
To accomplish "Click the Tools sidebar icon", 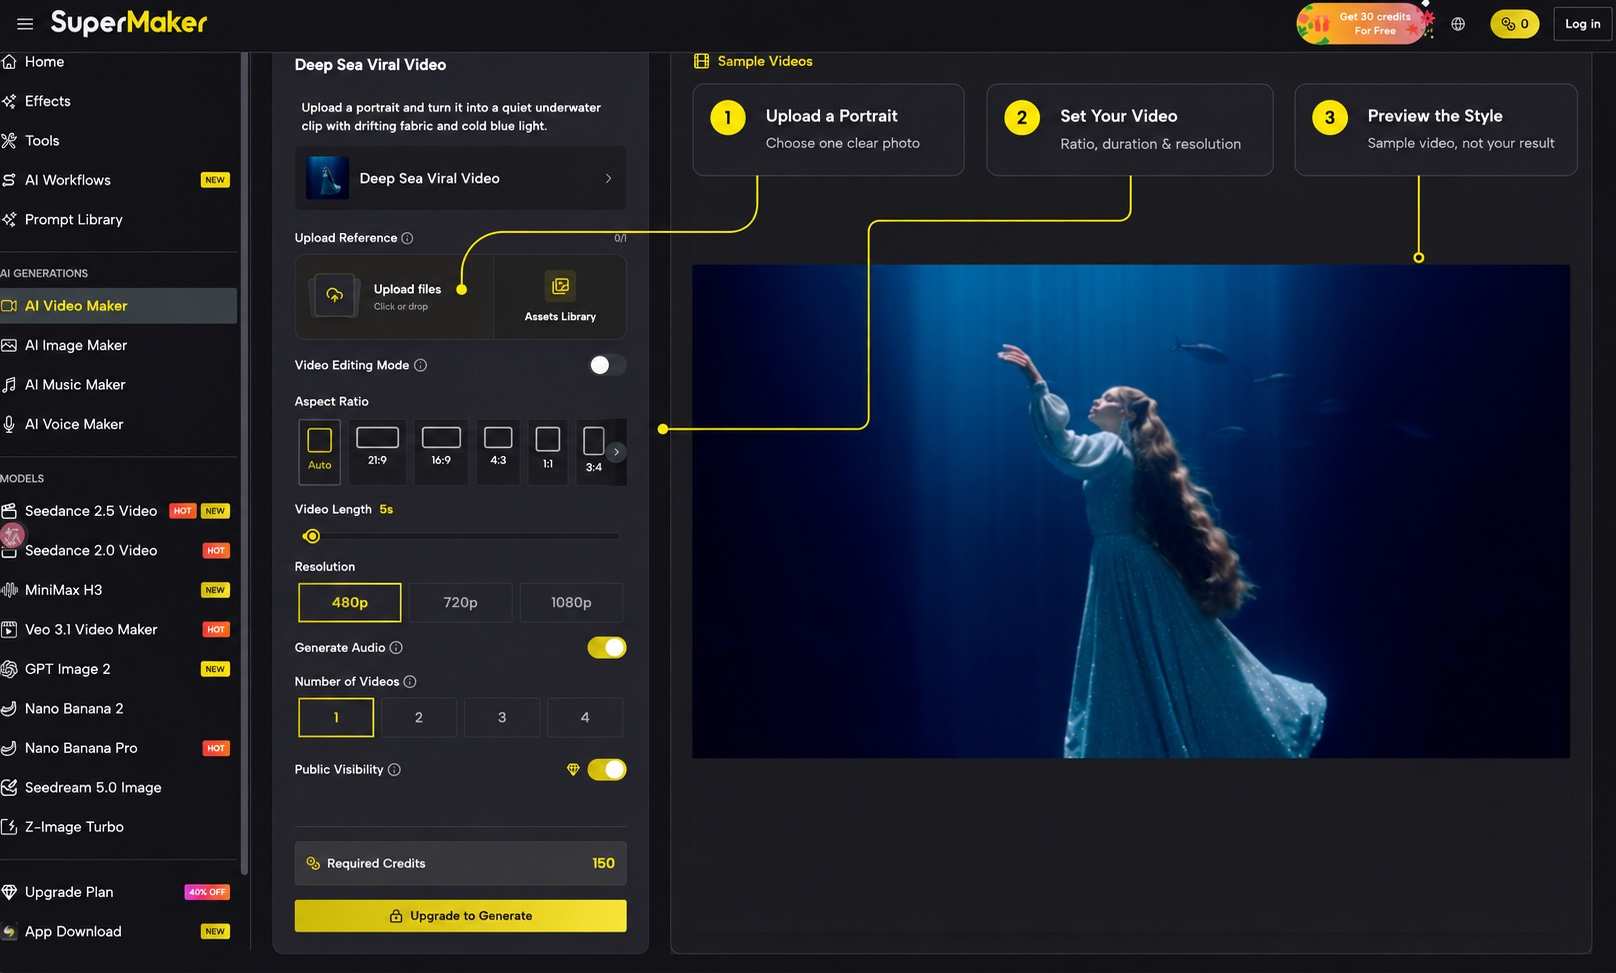I will pos(9,141).
